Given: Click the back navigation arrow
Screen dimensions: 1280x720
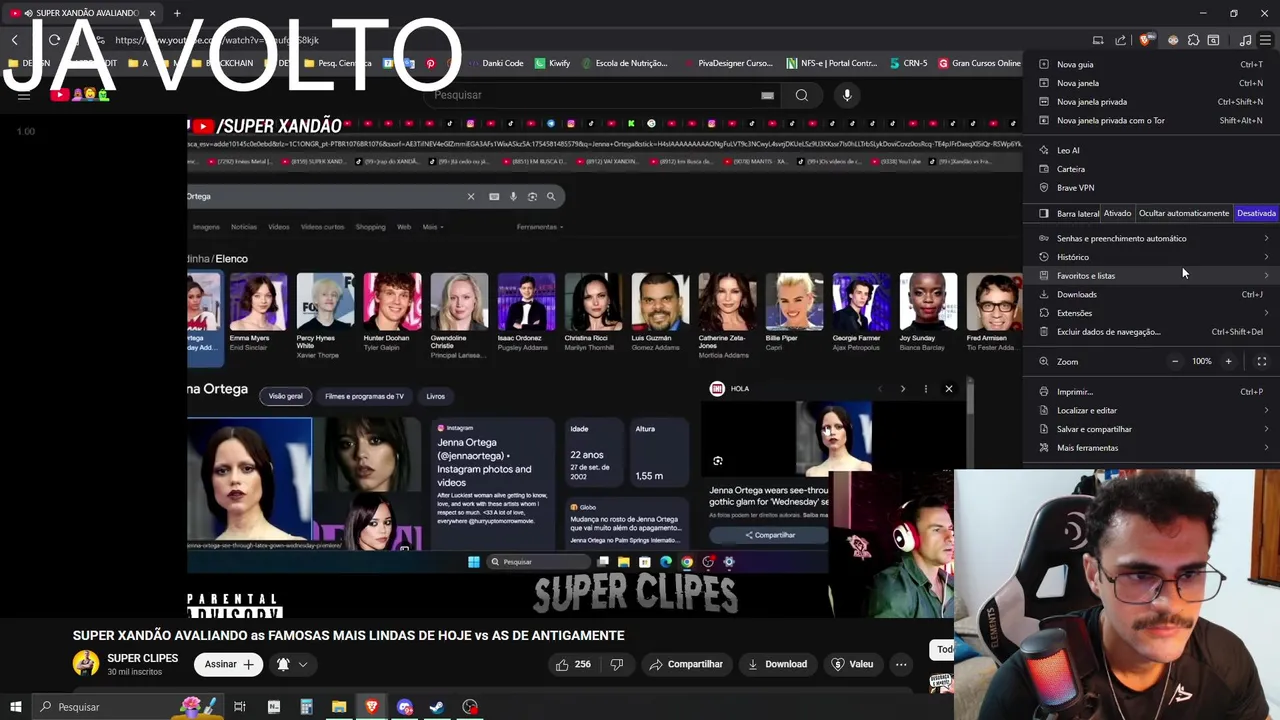Looking at the screenshot, I should 15,40.
